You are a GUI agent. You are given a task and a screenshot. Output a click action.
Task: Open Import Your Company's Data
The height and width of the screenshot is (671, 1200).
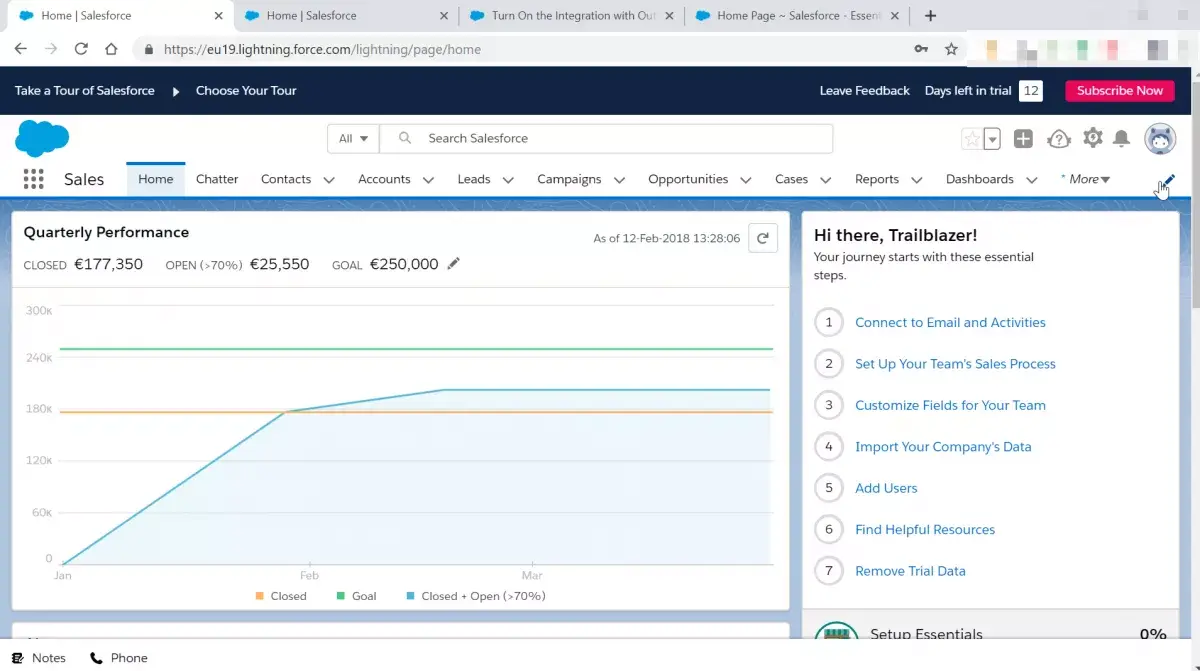(943, 447)
